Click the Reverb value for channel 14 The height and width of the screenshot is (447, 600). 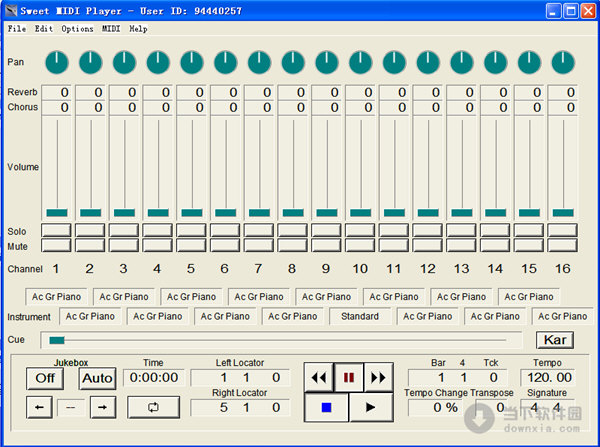click(x=495, y=92)
